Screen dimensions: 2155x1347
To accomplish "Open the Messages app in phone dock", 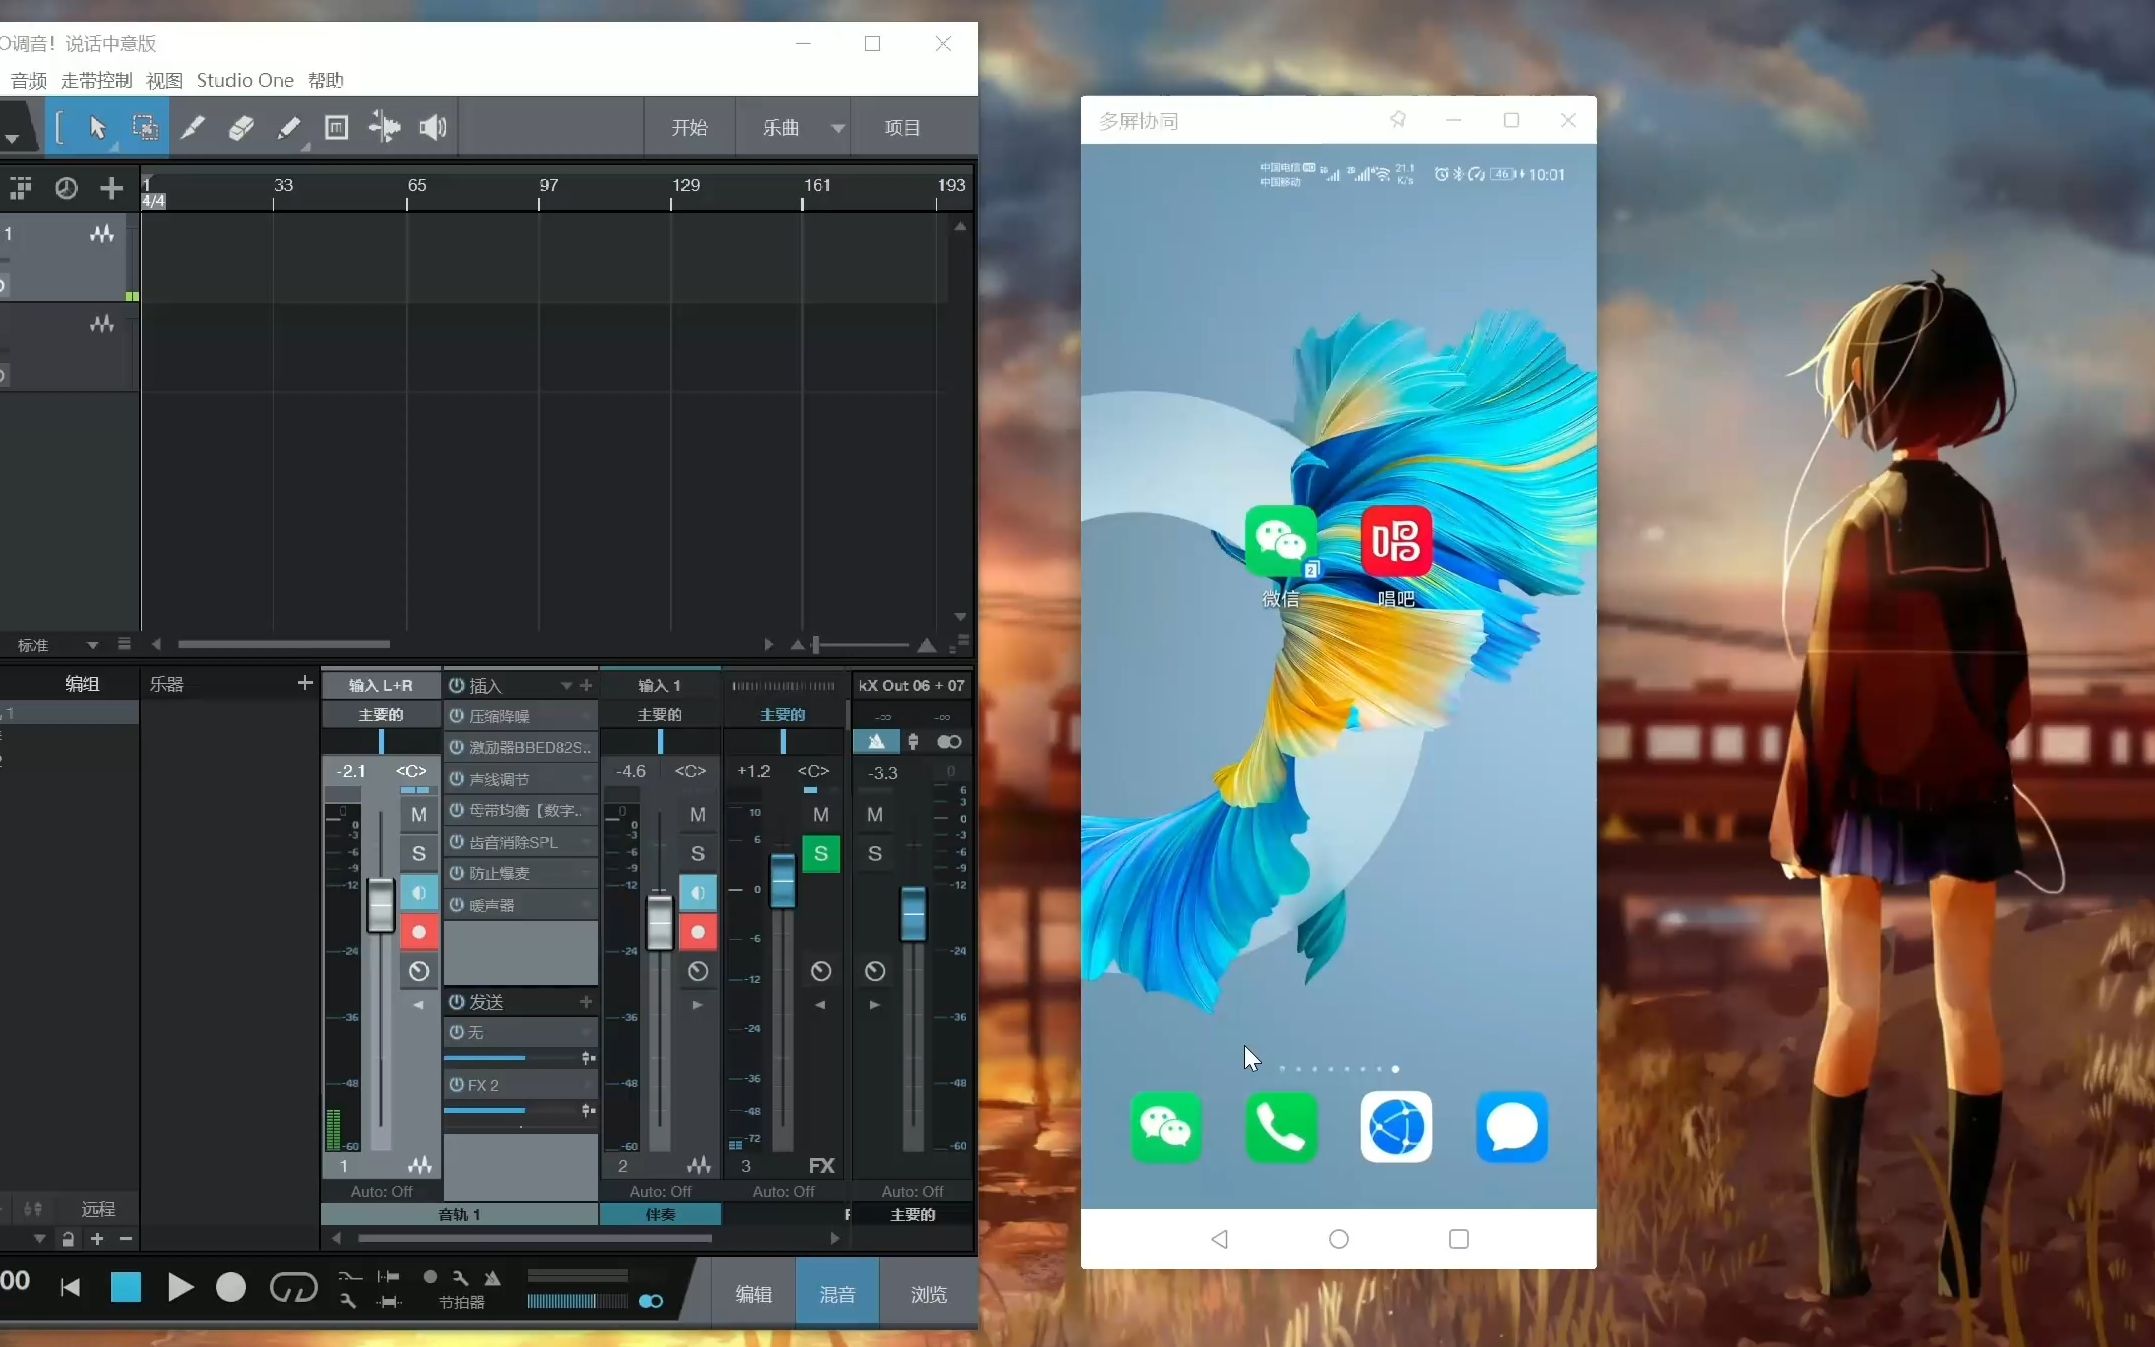I will (1512, 1127).
